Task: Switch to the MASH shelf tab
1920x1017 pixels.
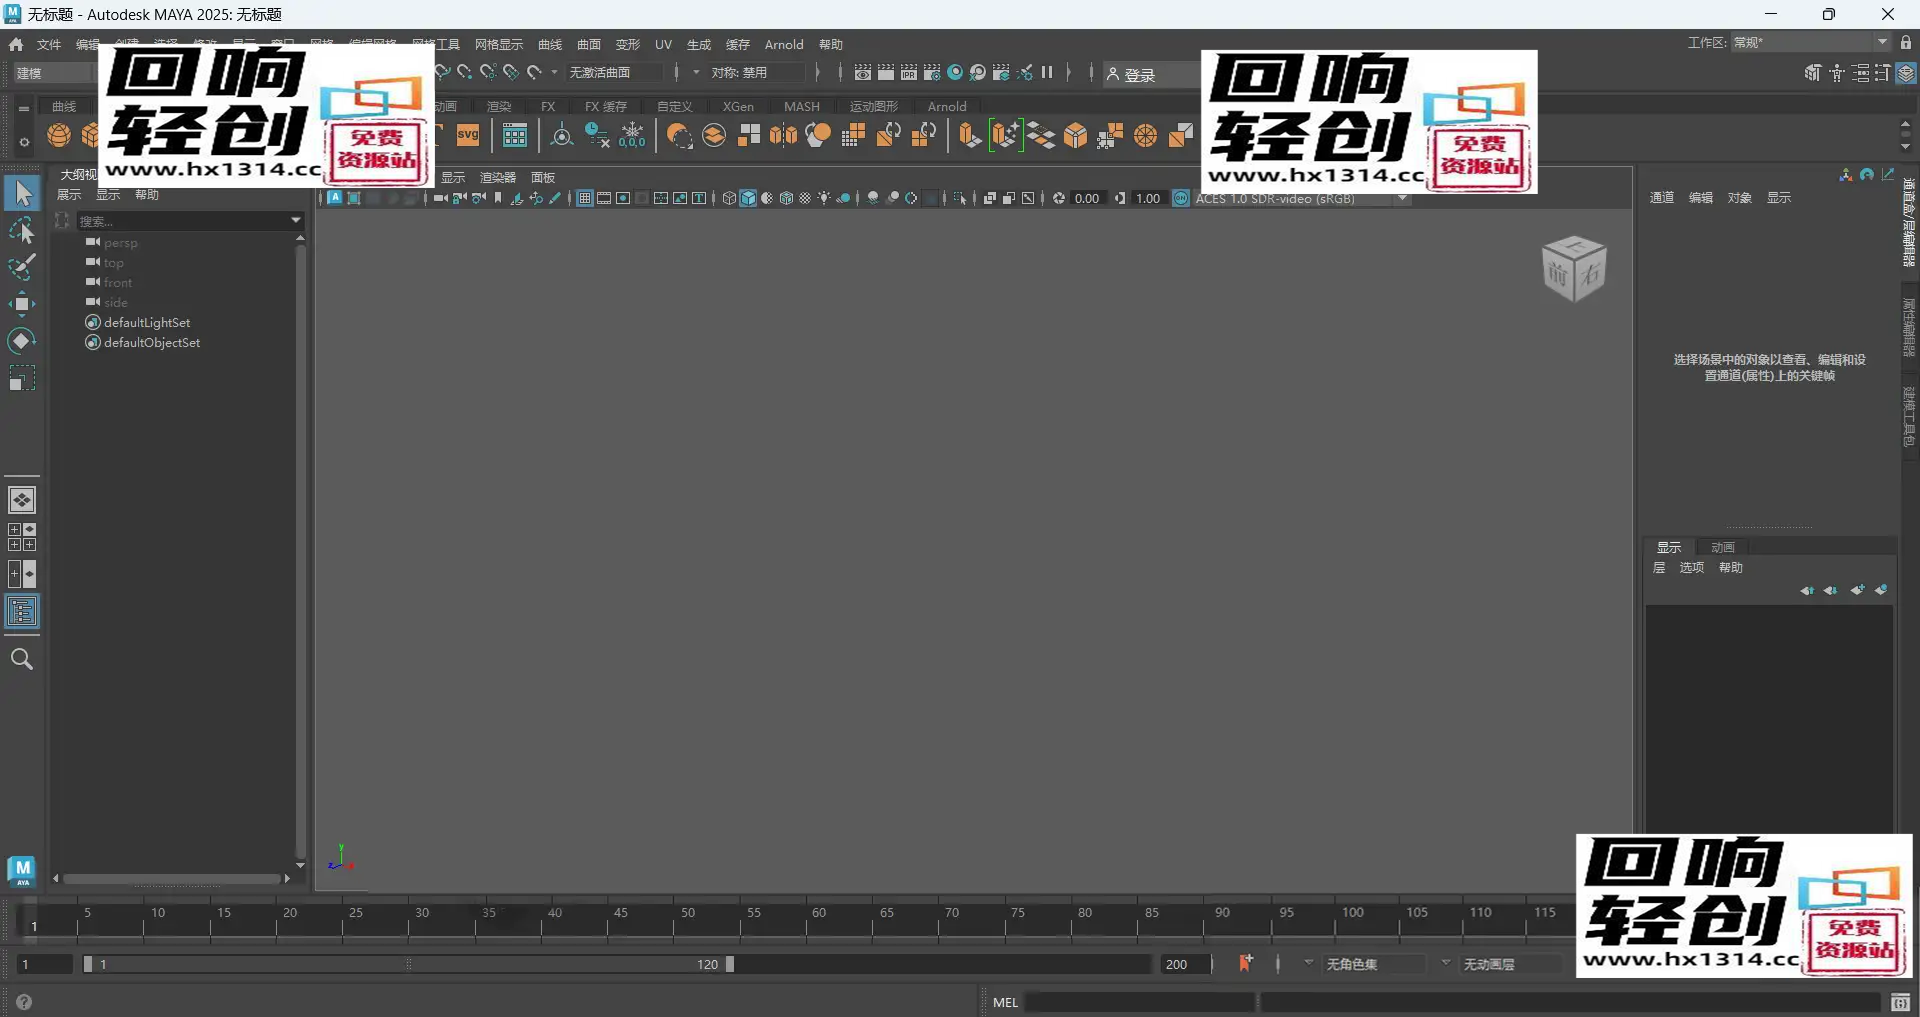Action: pos(802,106)
